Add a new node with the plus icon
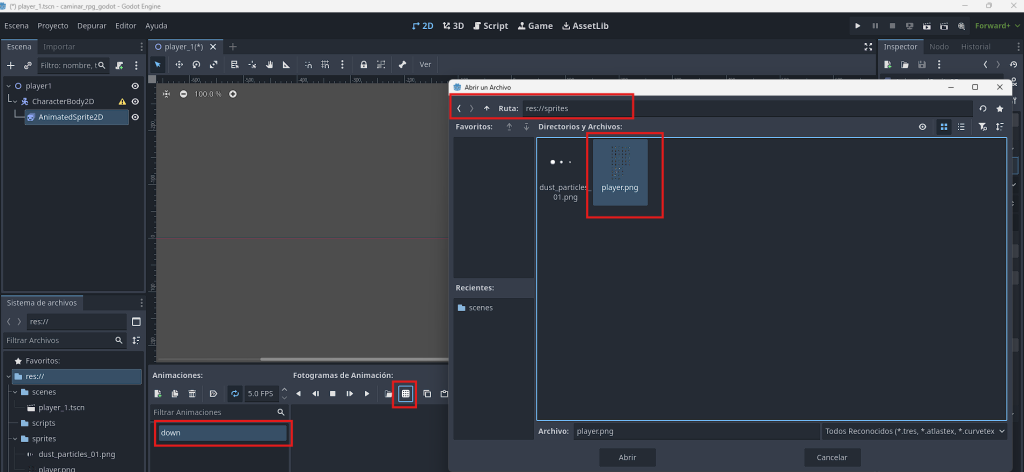 tap(11, 65)
